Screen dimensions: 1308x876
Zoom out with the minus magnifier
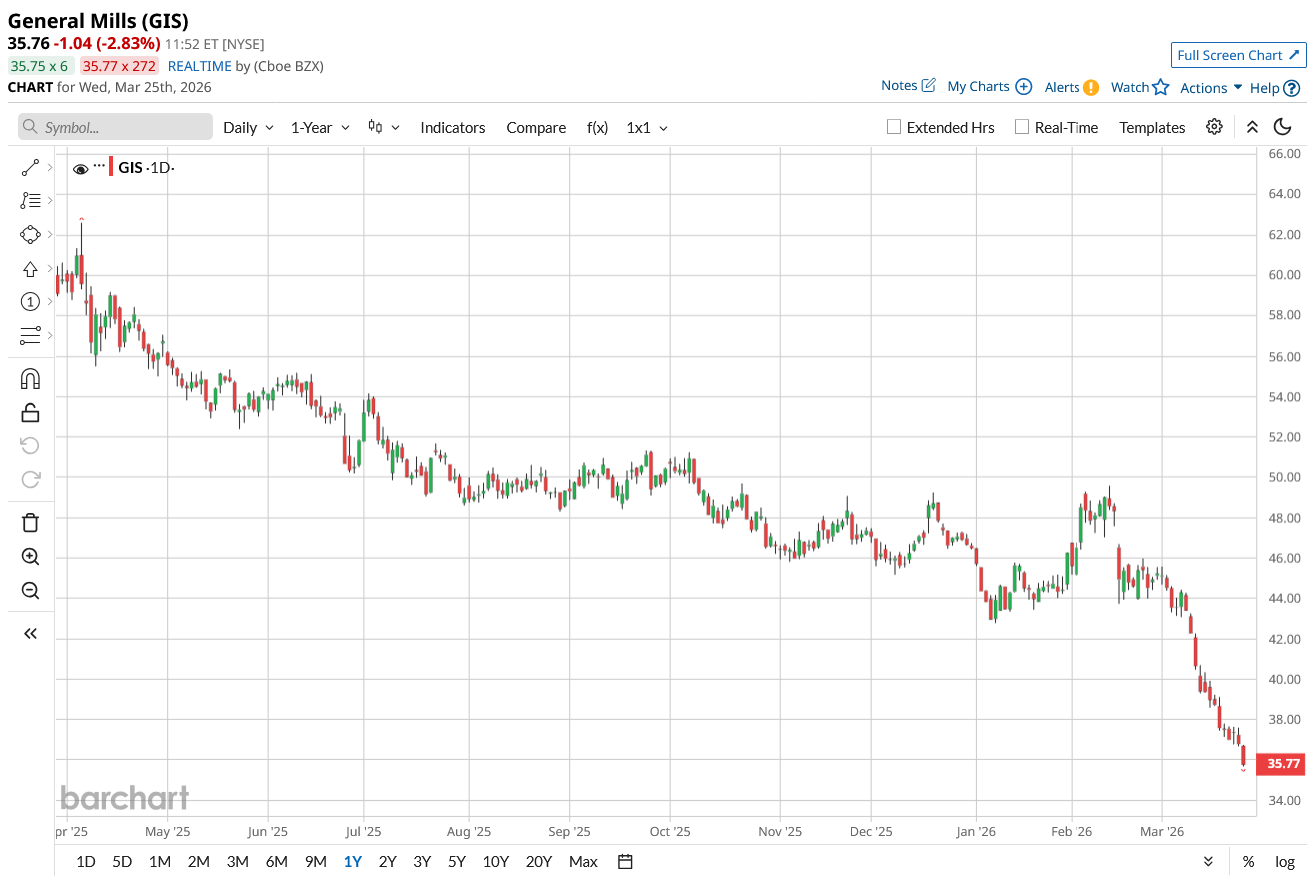30,590
